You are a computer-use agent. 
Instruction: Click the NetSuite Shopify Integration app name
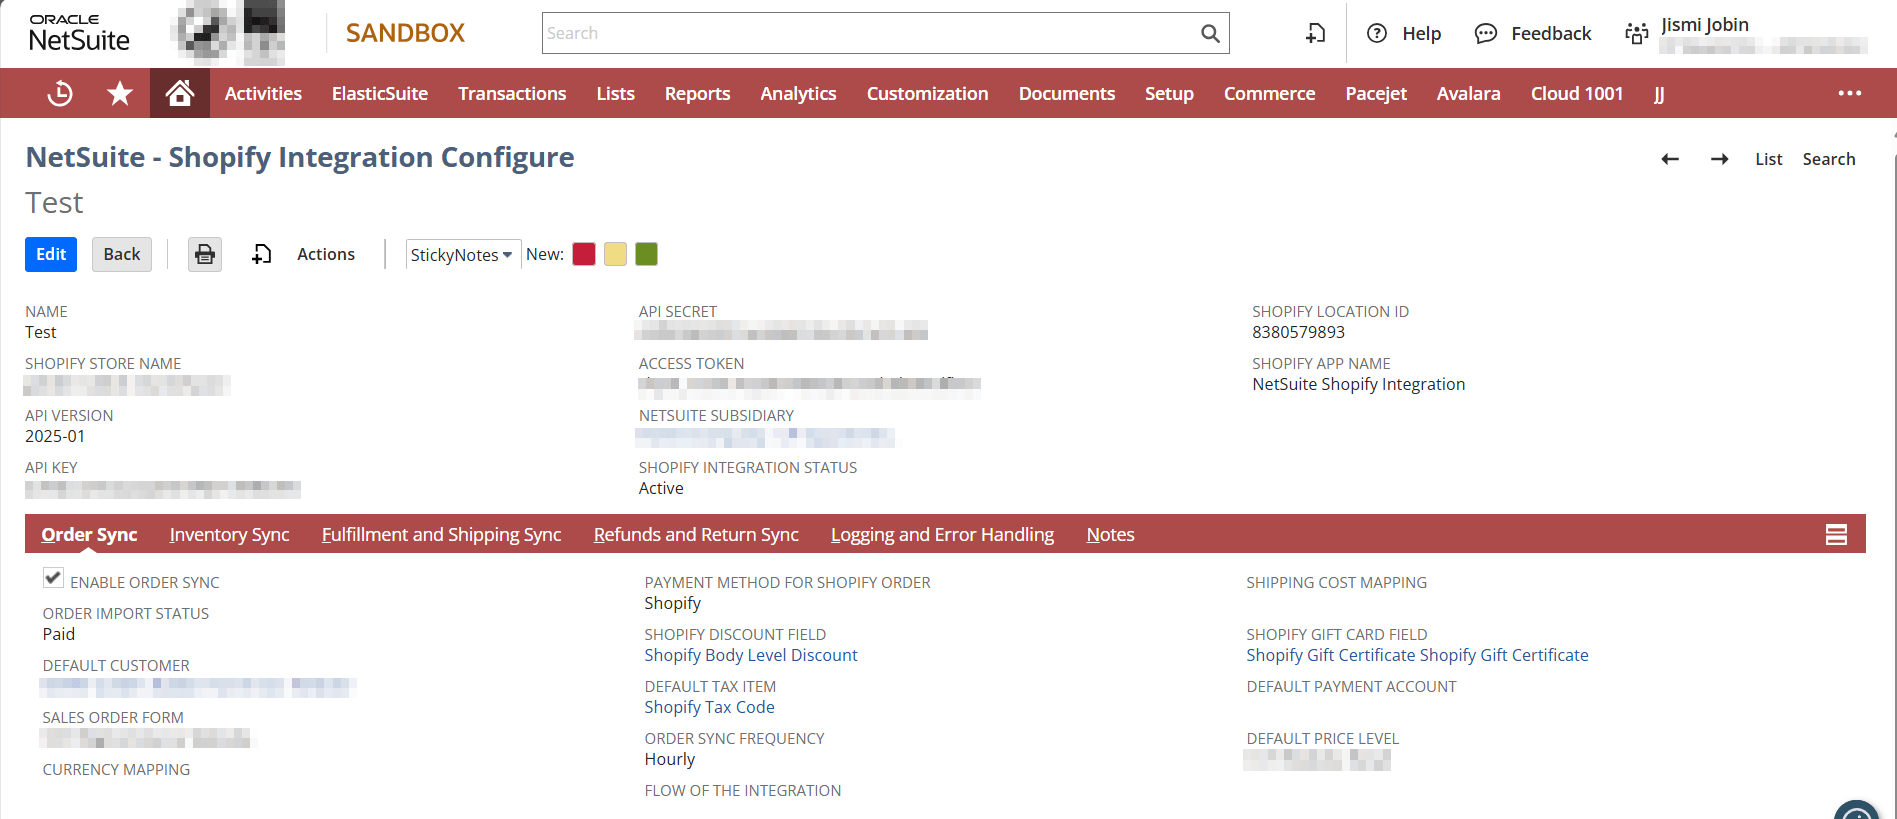pyautogui.click(x=1358, y=384)
